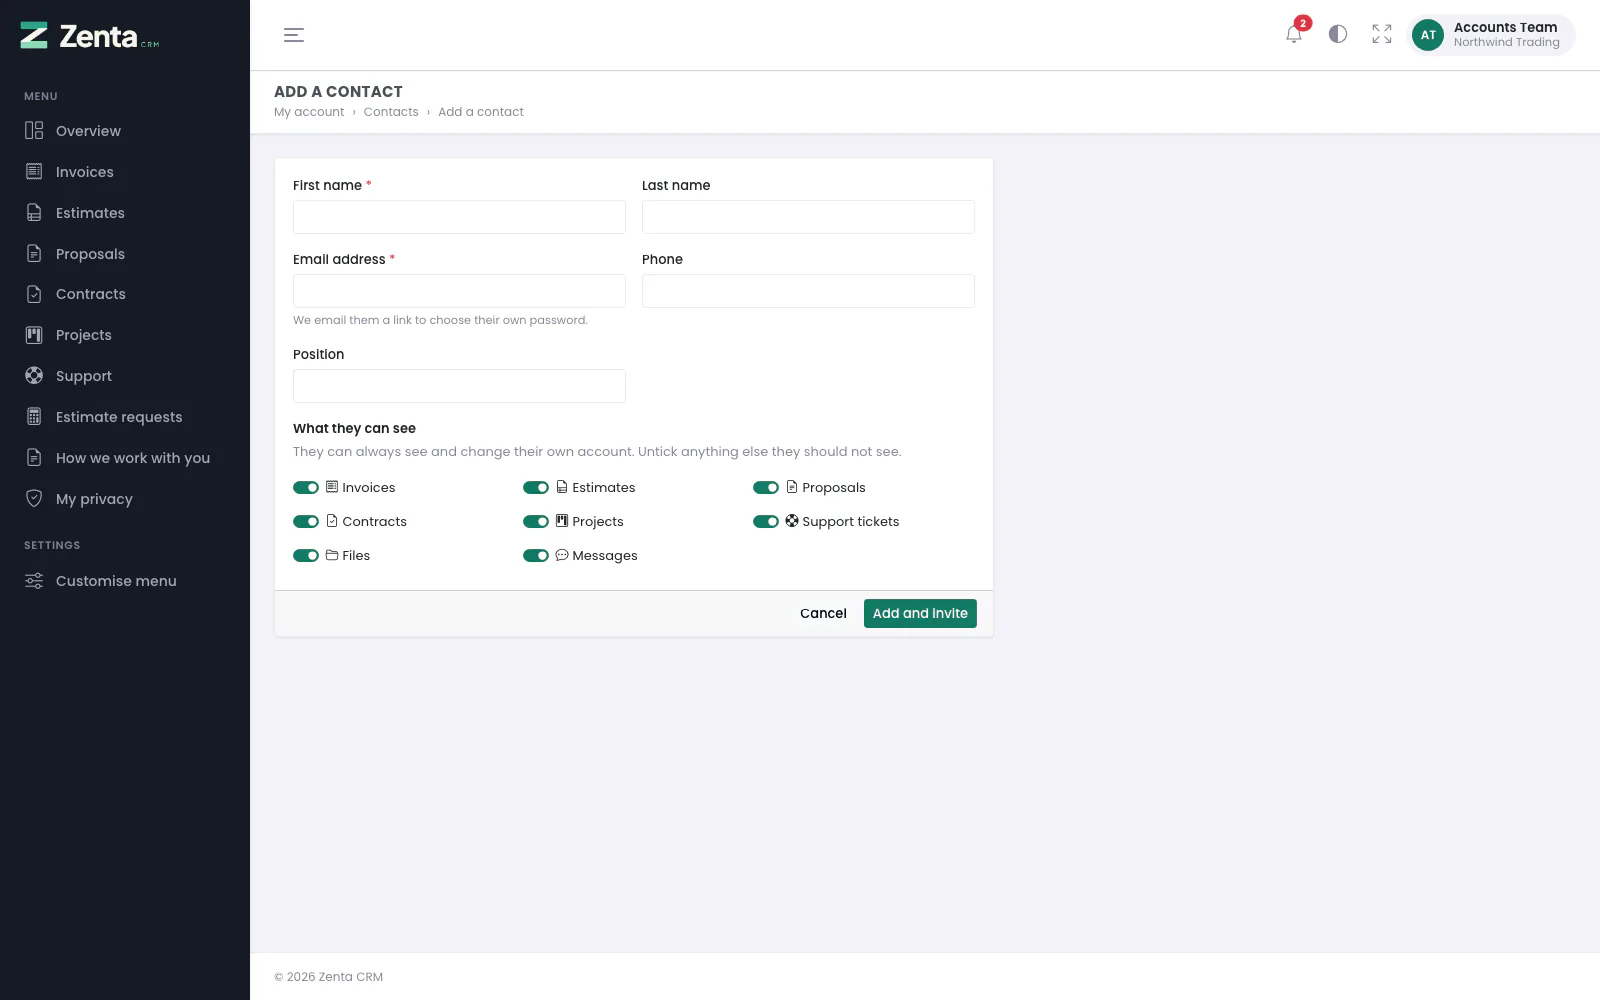Focus the Phone field
Viewport: 1600px width, 1000px height.
[808, 291]
